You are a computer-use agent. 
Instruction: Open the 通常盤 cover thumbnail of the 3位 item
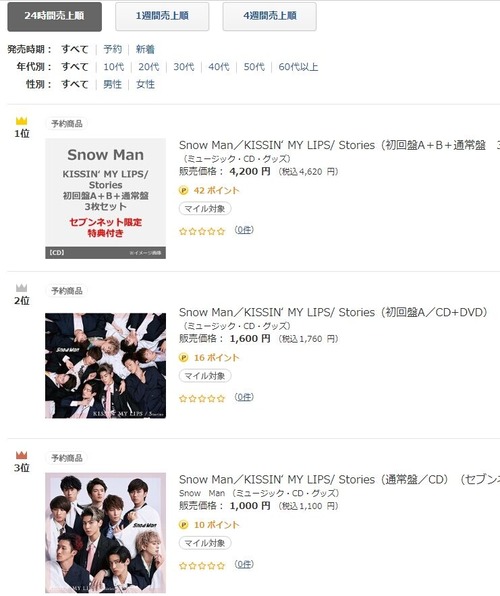(x=105, y=533)
